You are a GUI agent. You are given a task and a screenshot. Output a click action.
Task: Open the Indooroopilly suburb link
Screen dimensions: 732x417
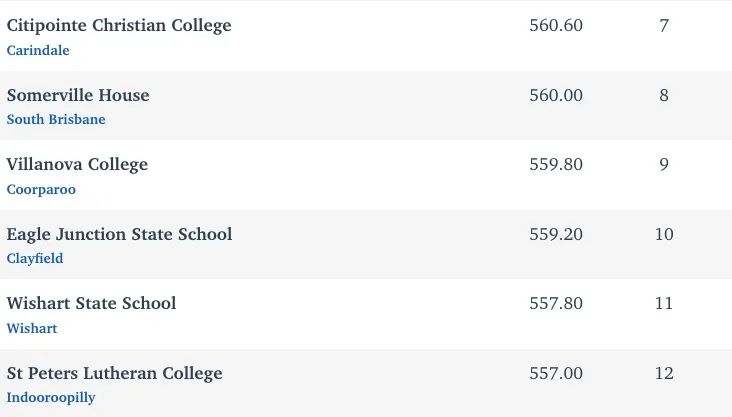click(x=51, y=397)
